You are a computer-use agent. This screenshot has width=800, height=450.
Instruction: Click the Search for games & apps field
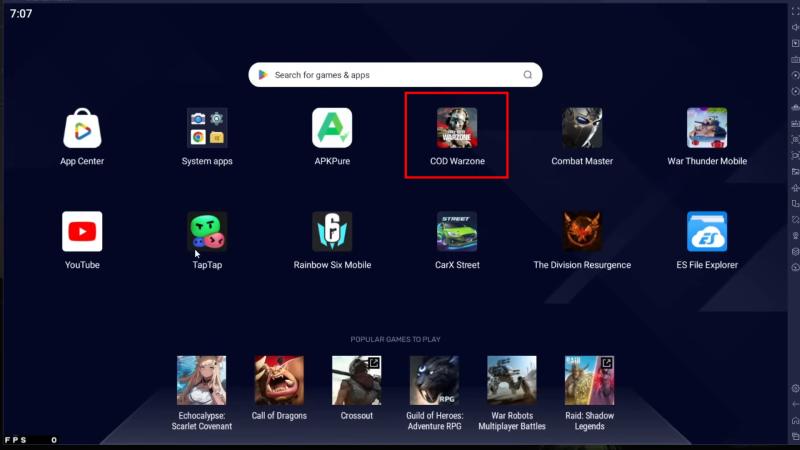395,75
